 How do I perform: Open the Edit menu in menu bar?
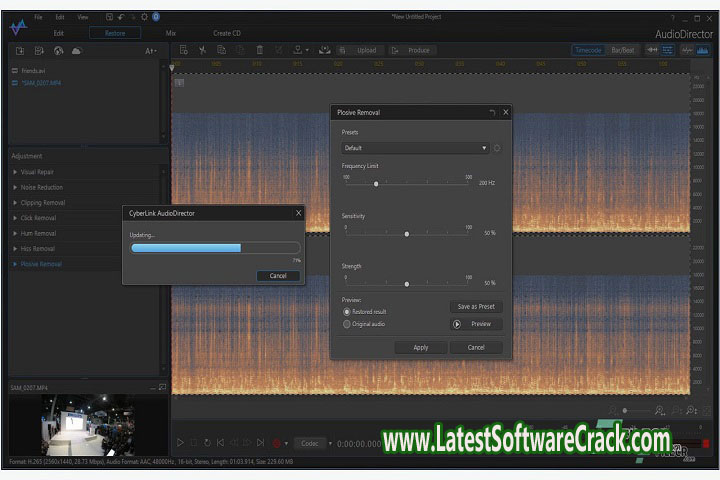pos(60,17)
